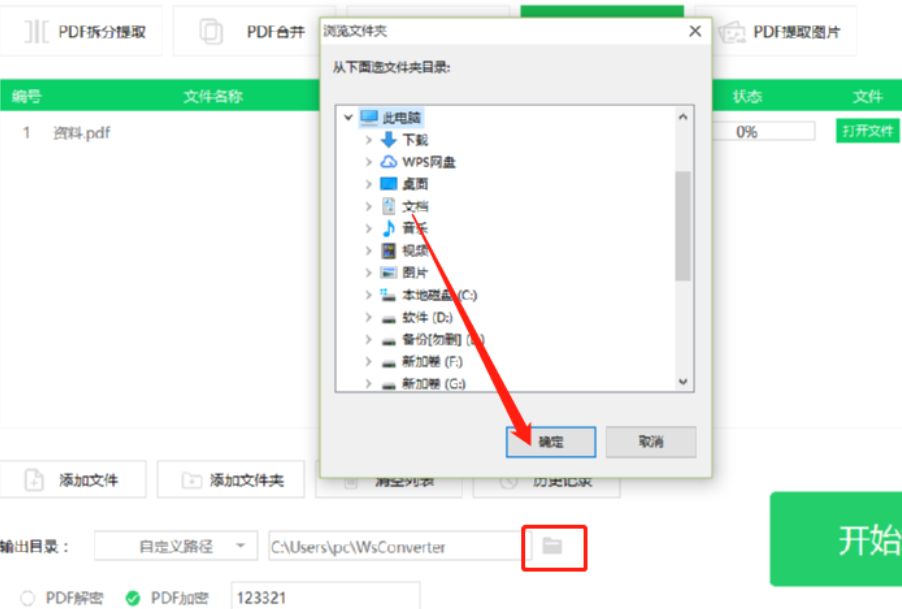The height and width of the screenshot is (609, 902).
Task: Click the Add File button
Action: [x=73, y=480]
